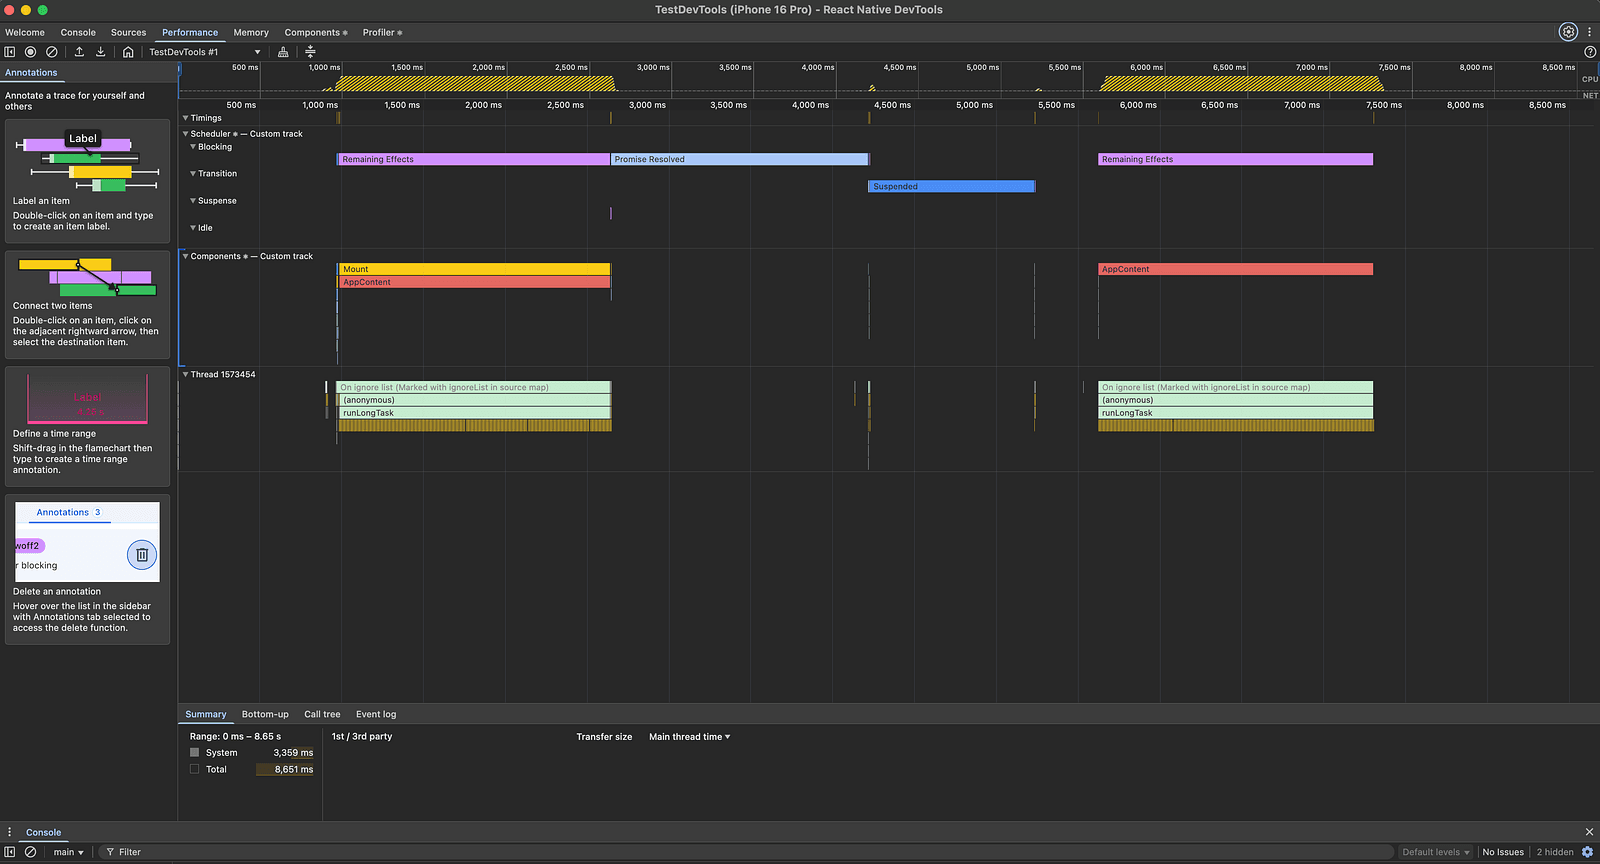Collapse the Thread 1573454 track
The height and width of the screenshot is (864, 1600).
[185, 375]
